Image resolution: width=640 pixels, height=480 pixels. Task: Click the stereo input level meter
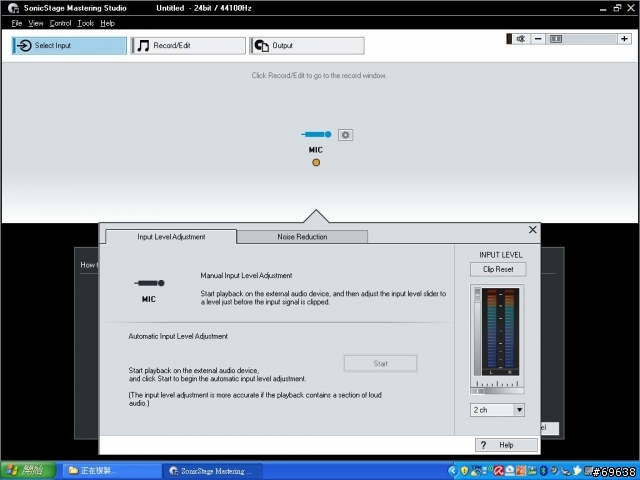pos(500,331)
